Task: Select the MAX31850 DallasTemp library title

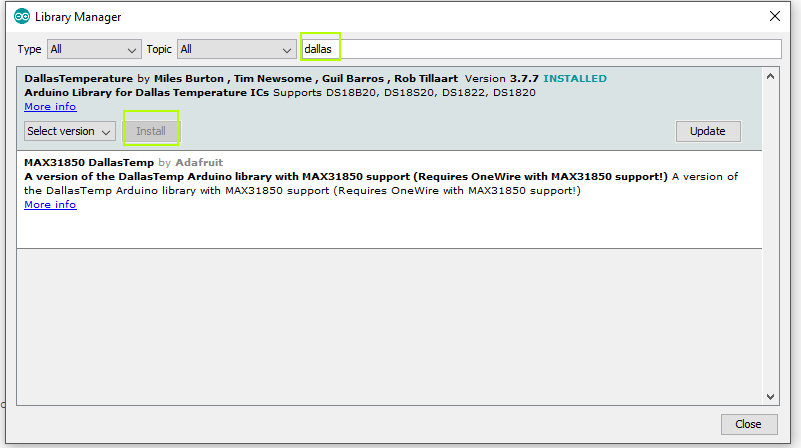Action: 89,162
